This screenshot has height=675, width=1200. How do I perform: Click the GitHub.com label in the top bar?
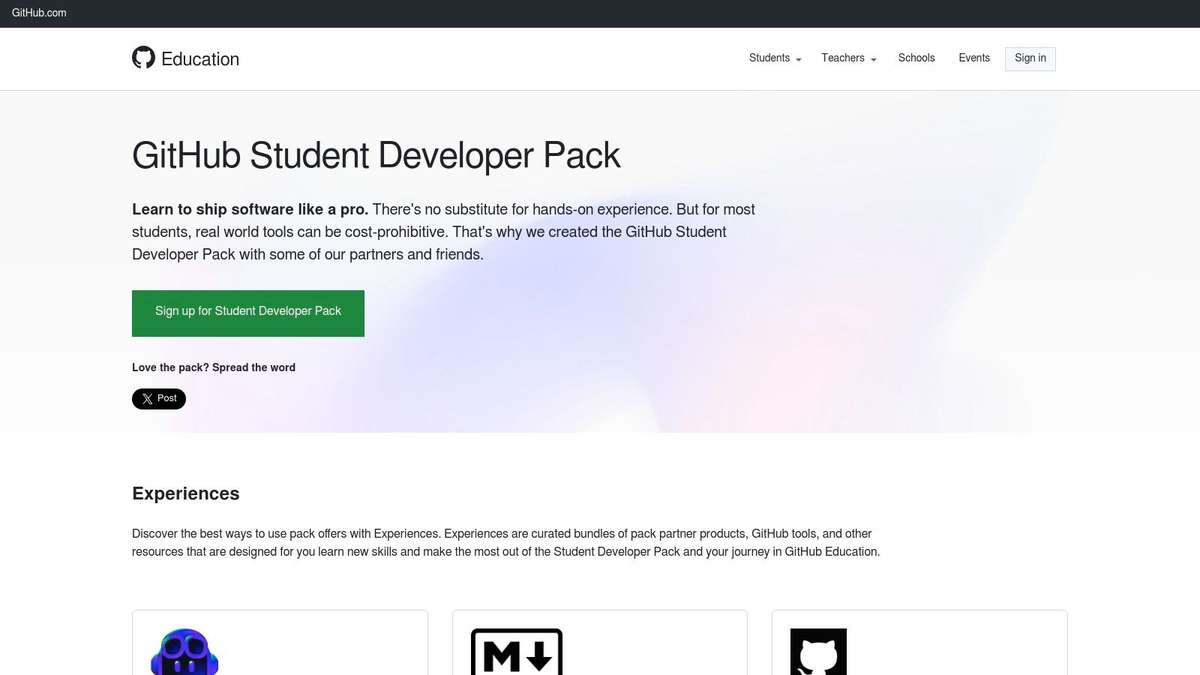click(38, 12)
